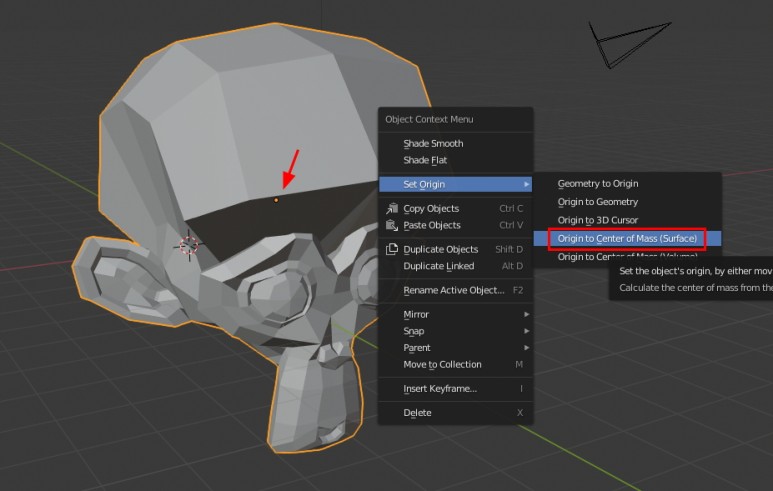Click the camera object in viewport

[x=629, y=44]
